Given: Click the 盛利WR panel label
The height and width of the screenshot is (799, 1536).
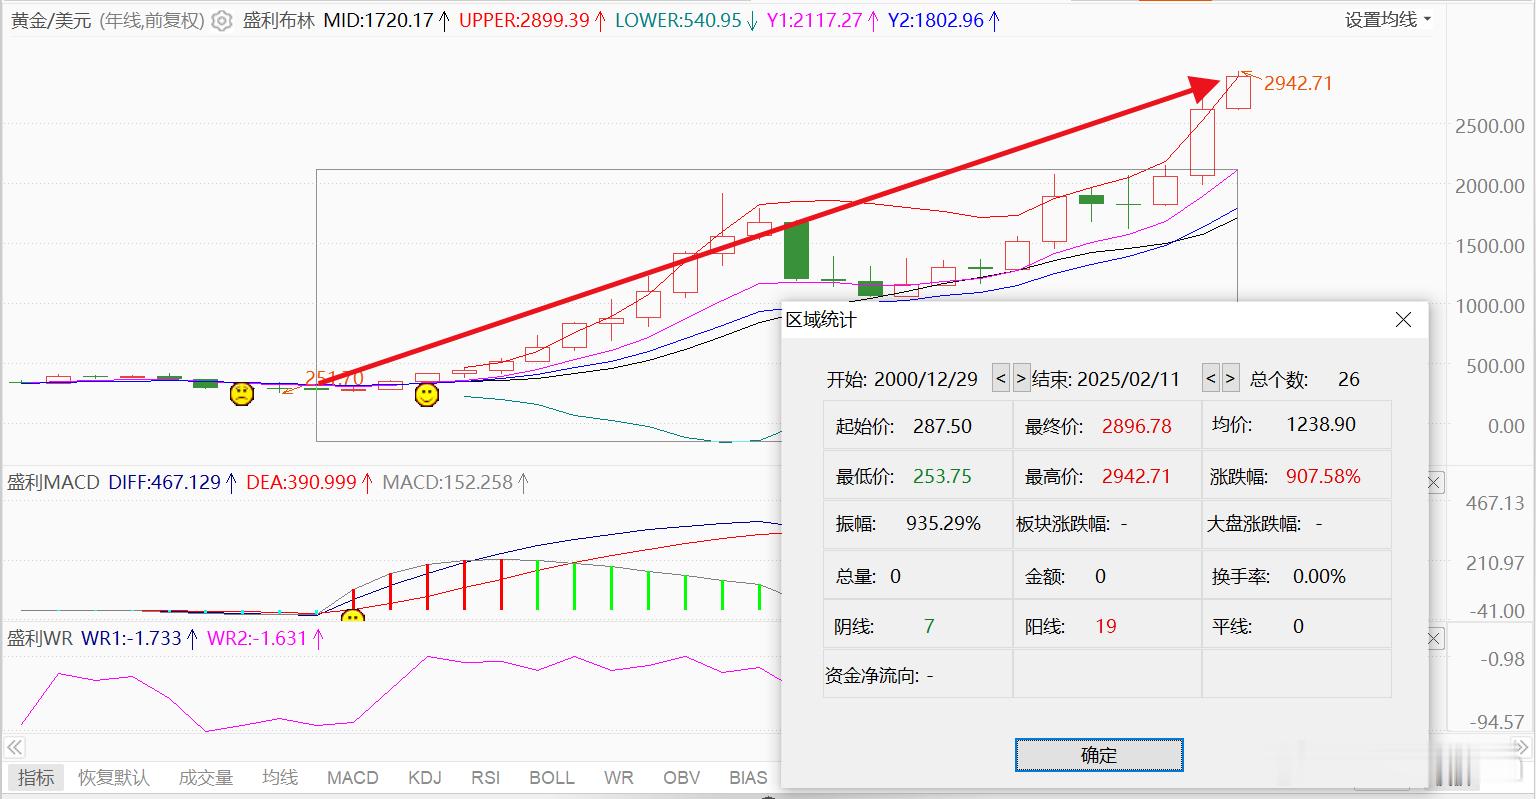Looking at the screenshot, I should pyautogui.click(x=40, y=638).
